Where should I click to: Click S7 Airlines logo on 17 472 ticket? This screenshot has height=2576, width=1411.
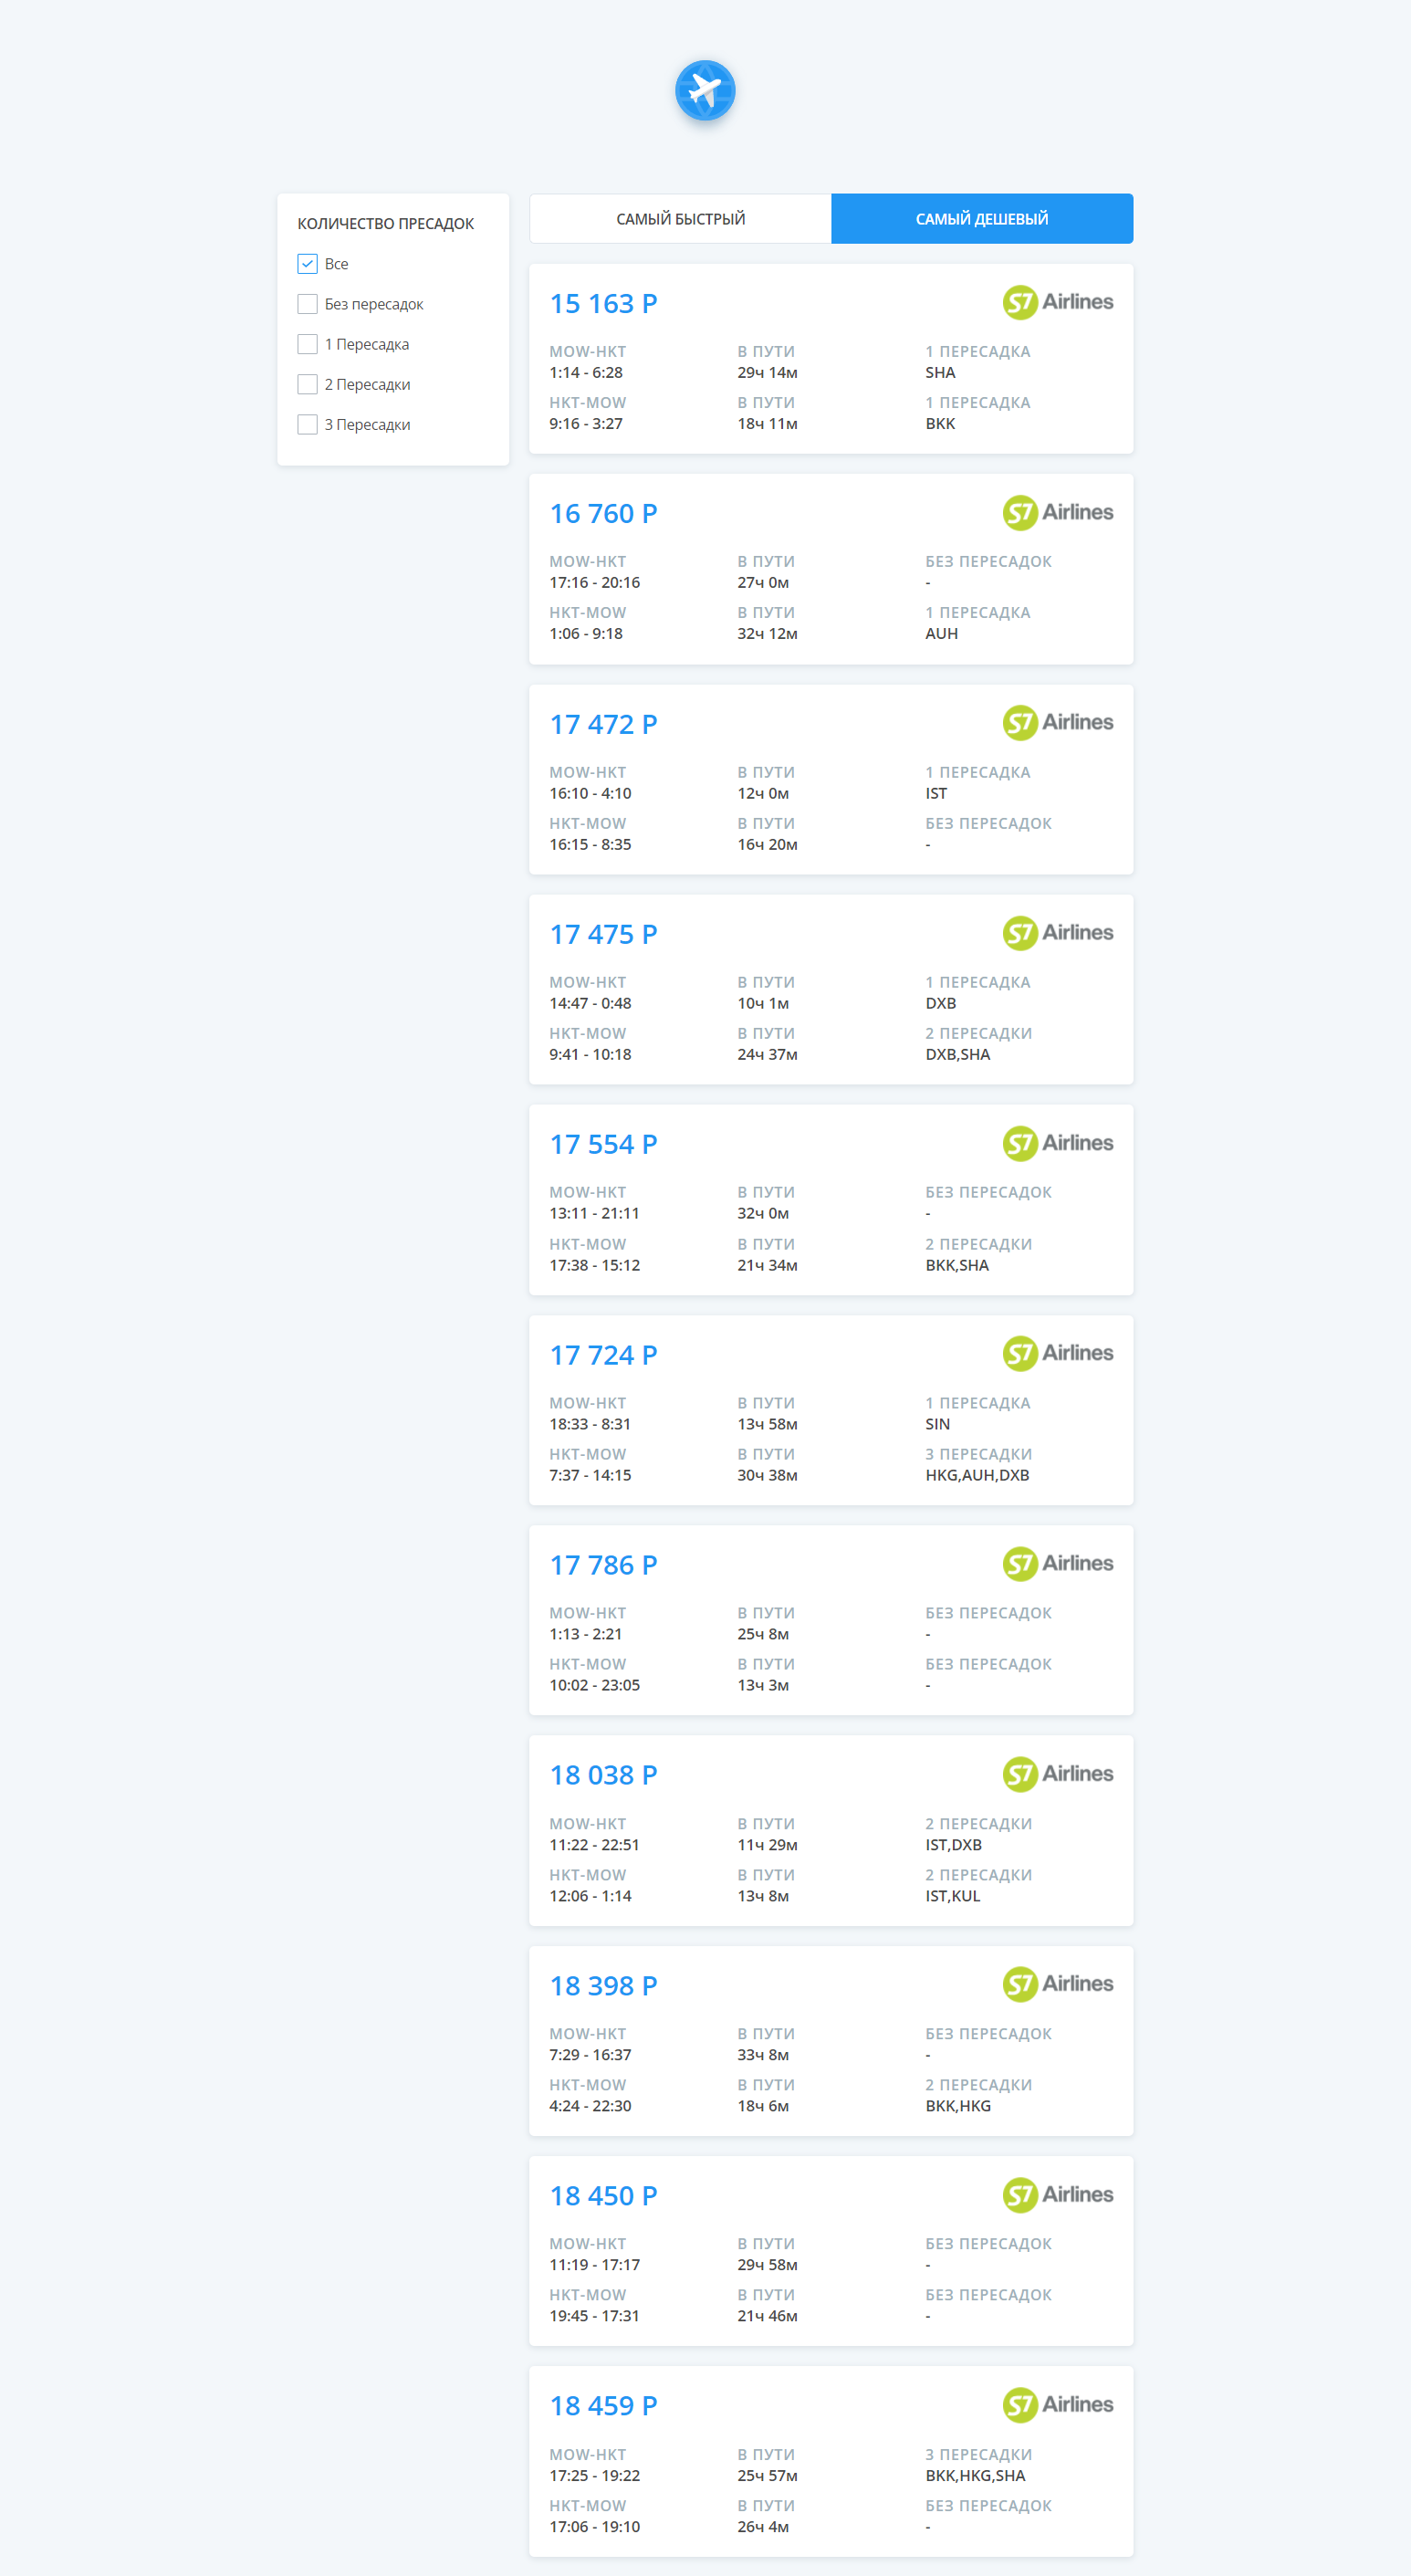(x=1058, y=723)
